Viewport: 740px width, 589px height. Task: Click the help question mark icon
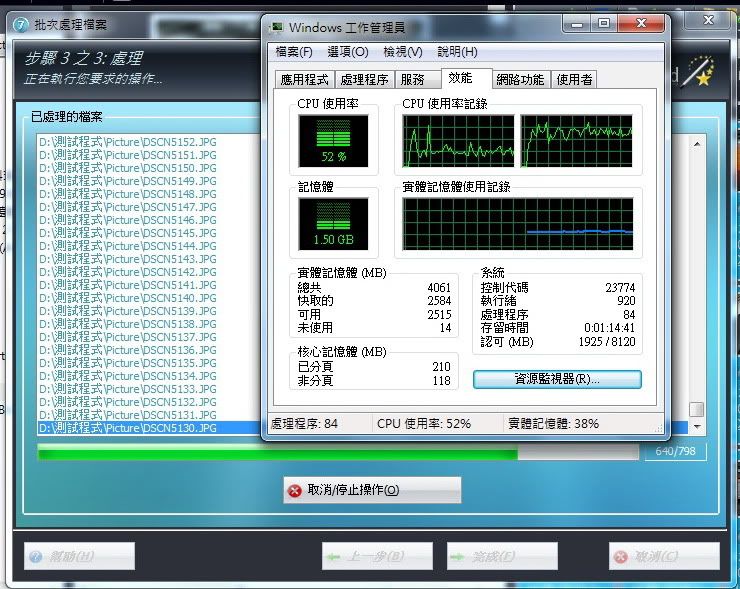[x=36, y=557]
